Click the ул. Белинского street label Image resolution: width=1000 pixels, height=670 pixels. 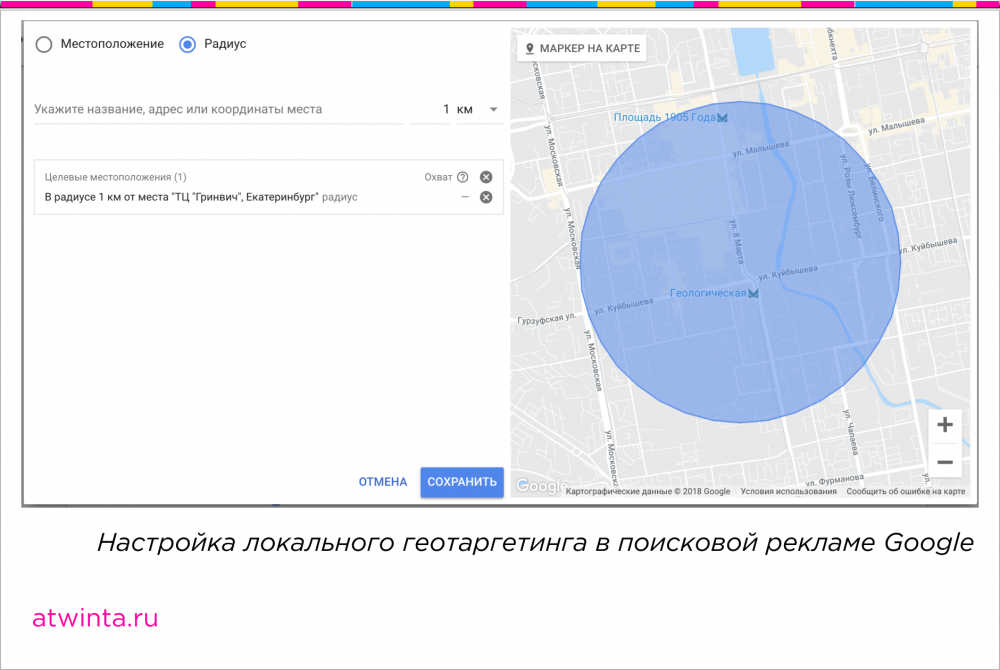coord(874,193)
